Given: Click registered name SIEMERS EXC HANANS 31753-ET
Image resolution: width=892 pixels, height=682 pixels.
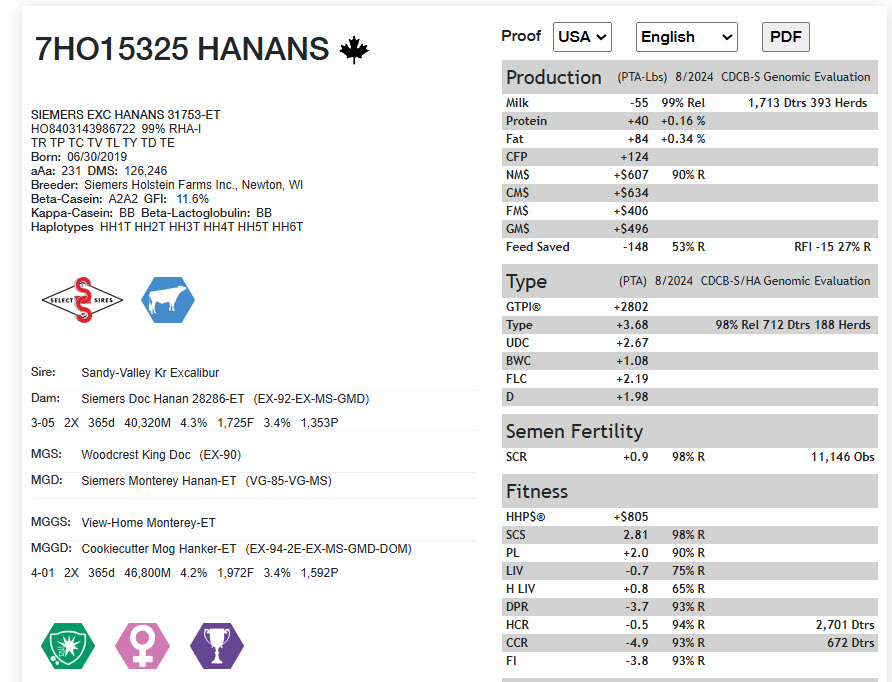Looking at the screenshot, I should [125, 115].
